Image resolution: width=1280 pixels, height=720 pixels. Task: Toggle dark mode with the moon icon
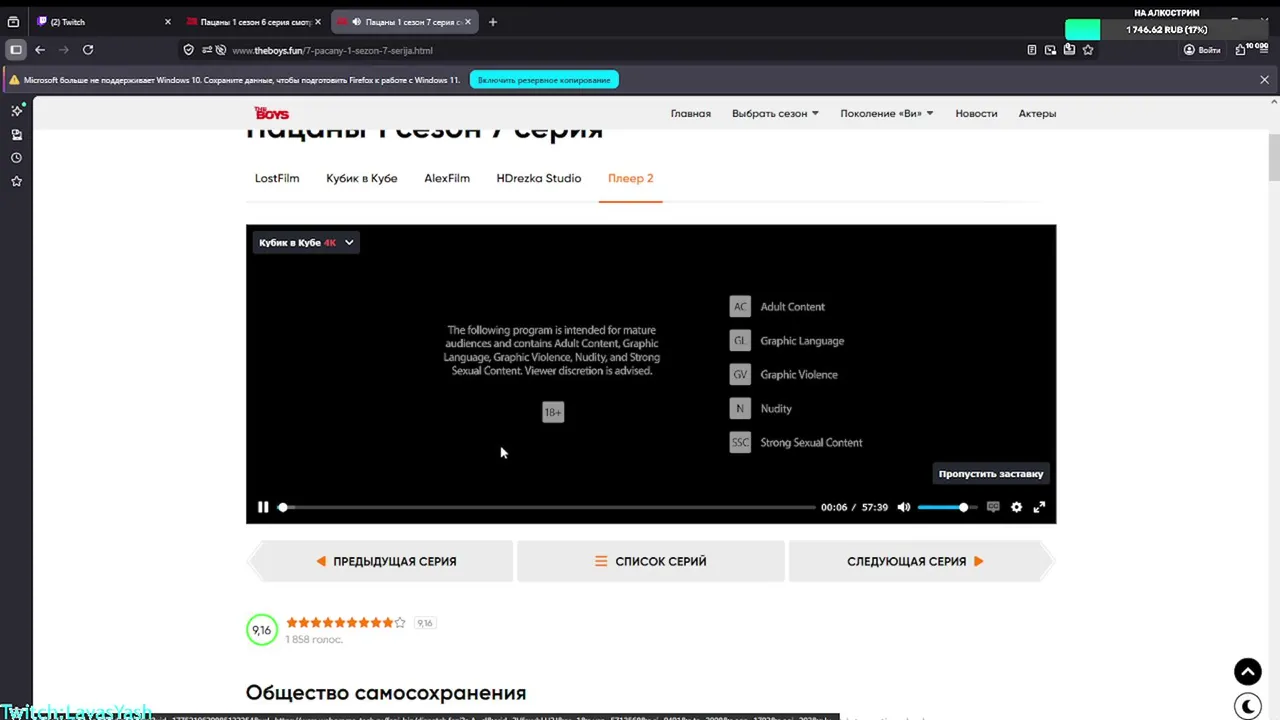(1247, 706)
